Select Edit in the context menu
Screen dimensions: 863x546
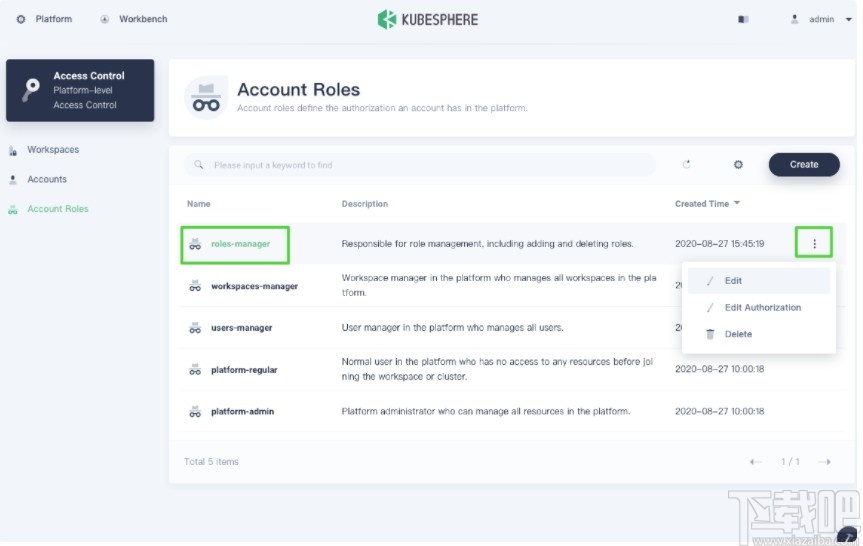click(x=734, y=281)
